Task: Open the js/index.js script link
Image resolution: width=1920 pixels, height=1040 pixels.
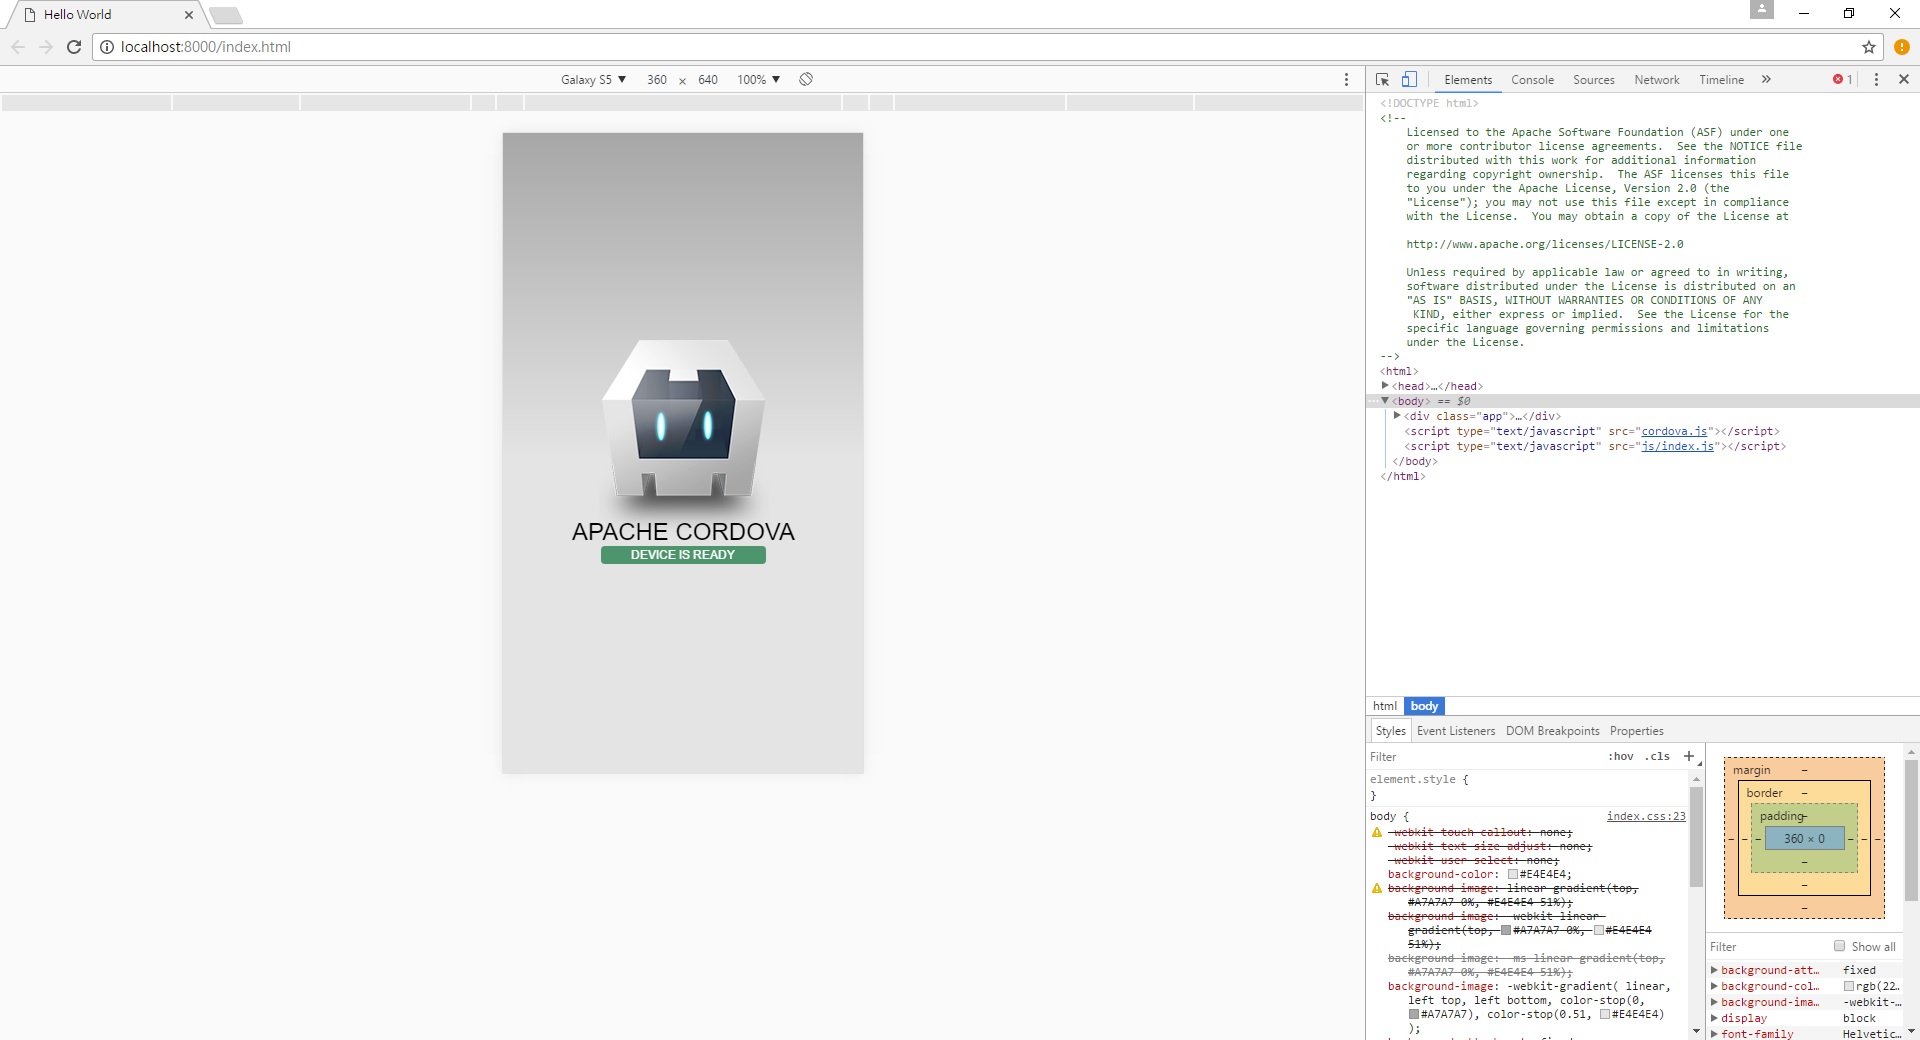Action: click(1677, 446)
